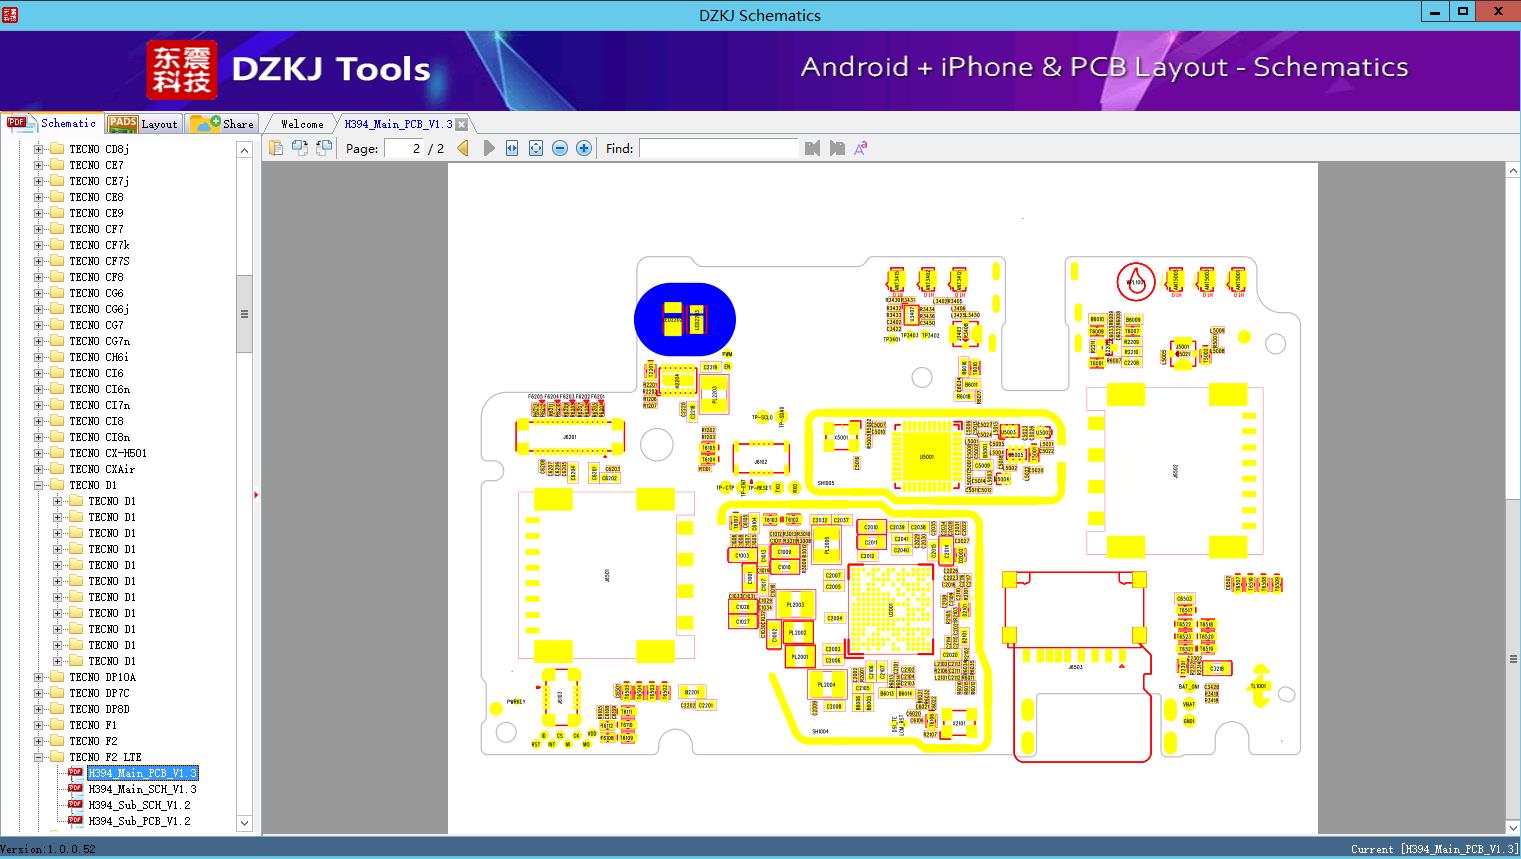Expand the TECNO CE9 folder node
The height and width of the screenshot is (859, 1521).
point(38,213)
